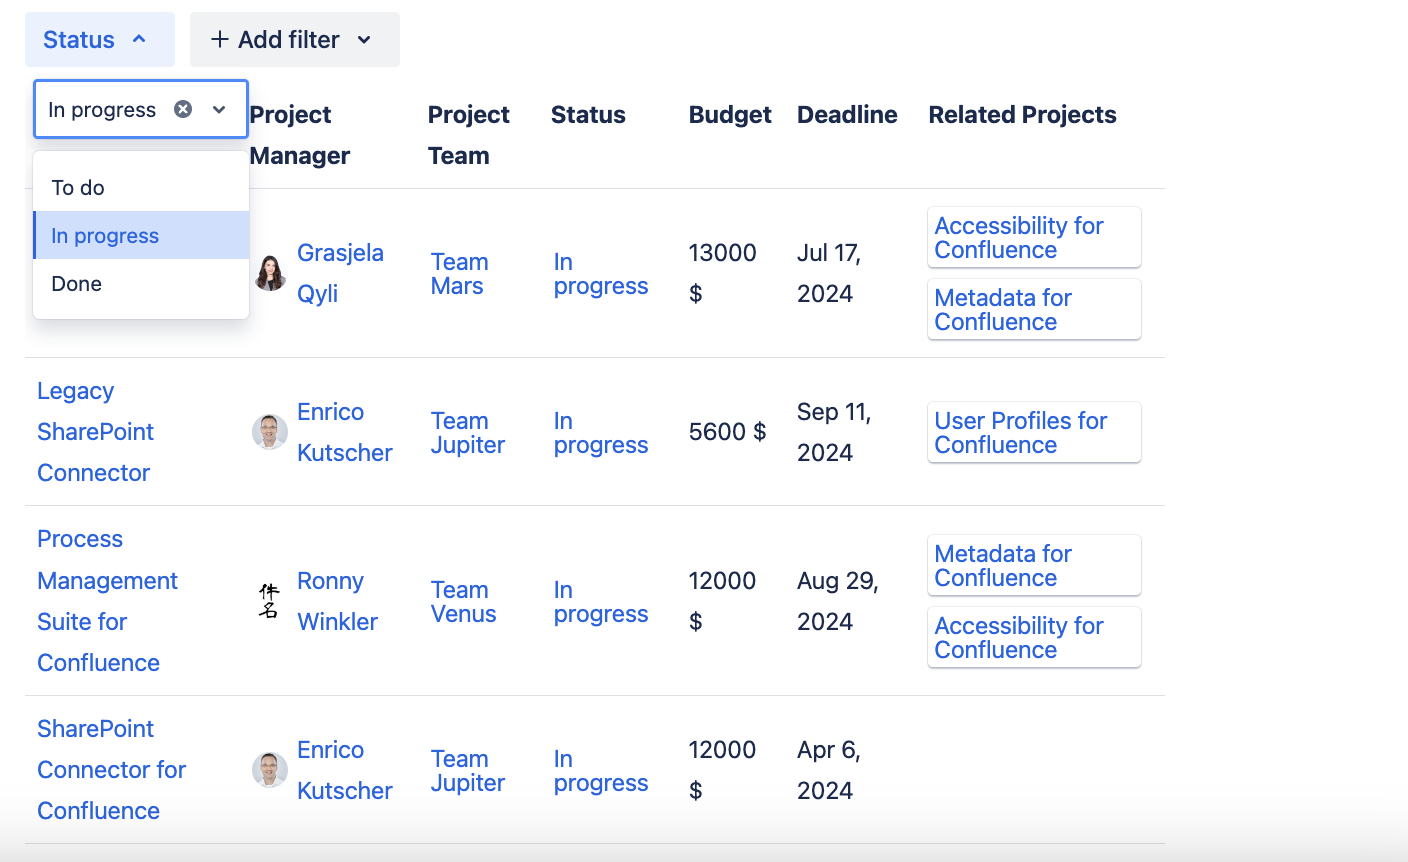
Task: Select the To do status option
Action: point(78,188)
